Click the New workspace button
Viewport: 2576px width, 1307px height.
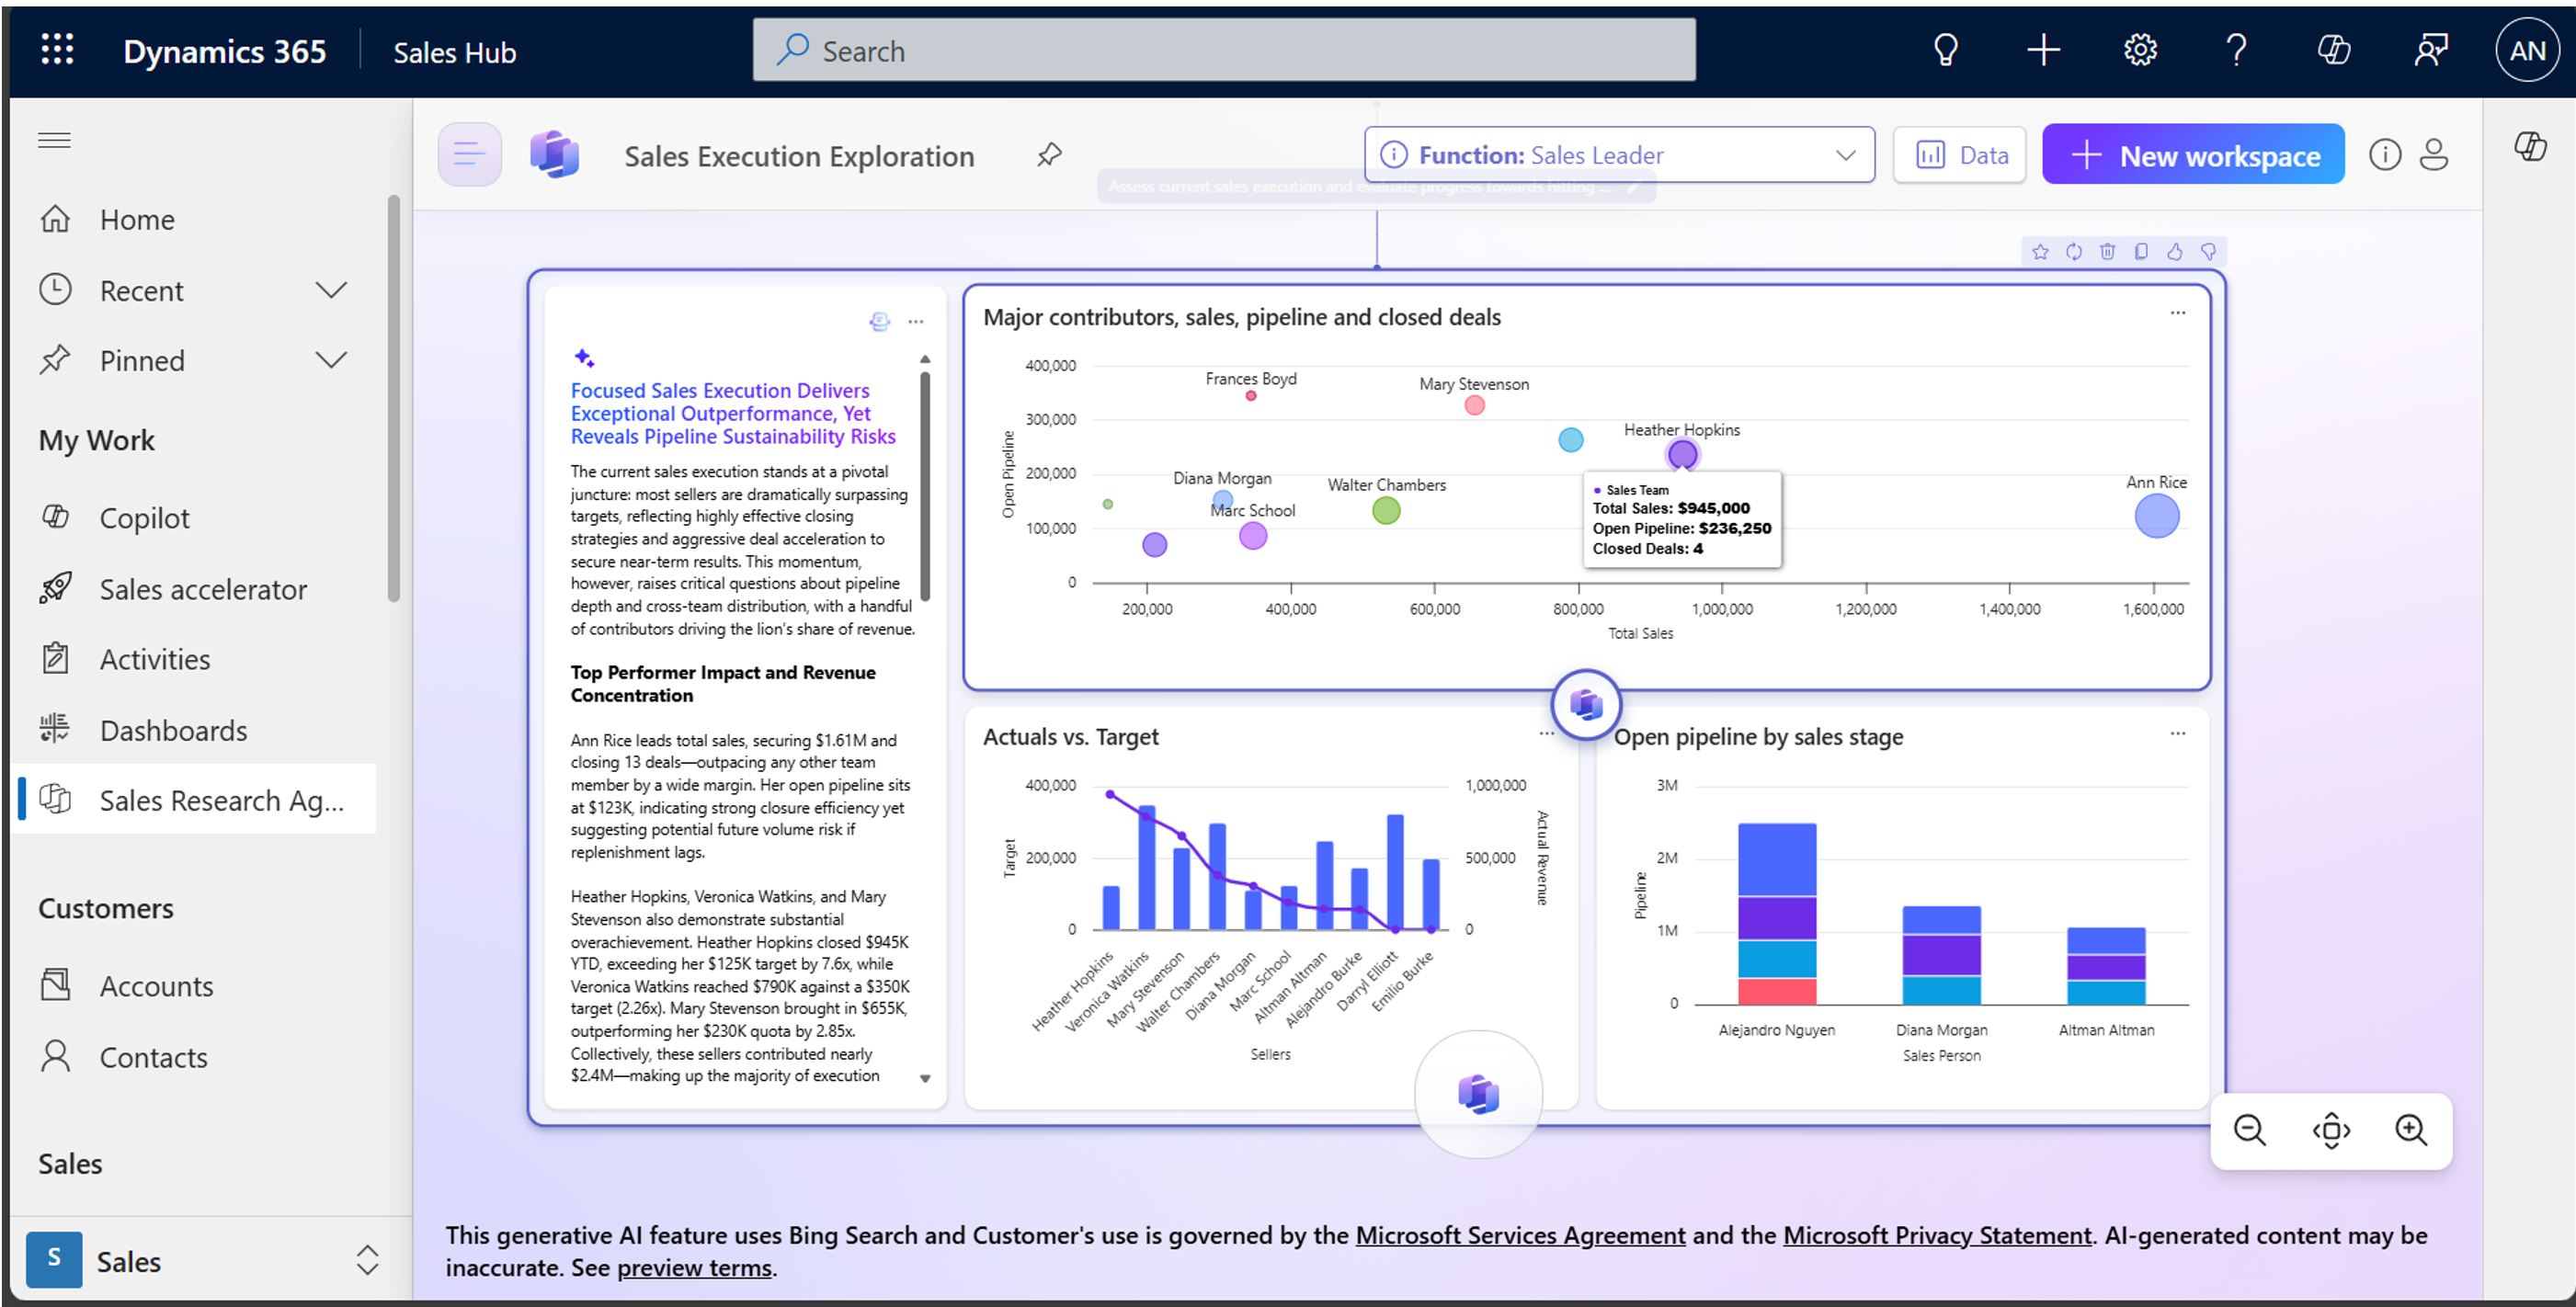click(2193, 155)
